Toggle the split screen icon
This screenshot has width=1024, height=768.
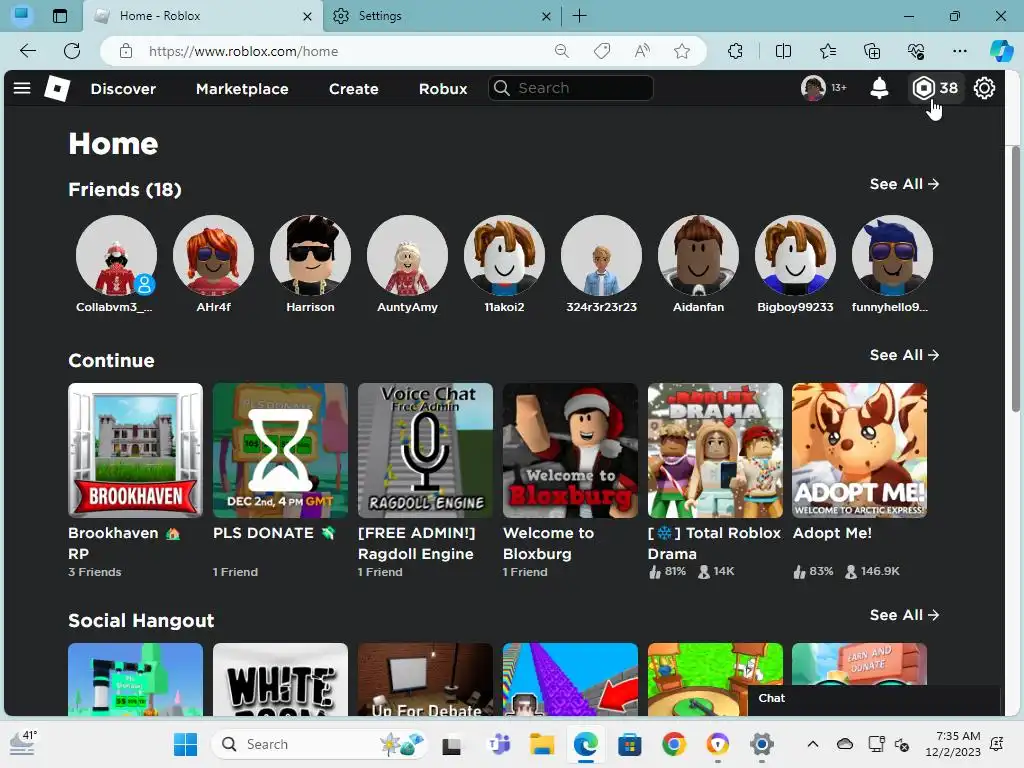tap(783, 51)
